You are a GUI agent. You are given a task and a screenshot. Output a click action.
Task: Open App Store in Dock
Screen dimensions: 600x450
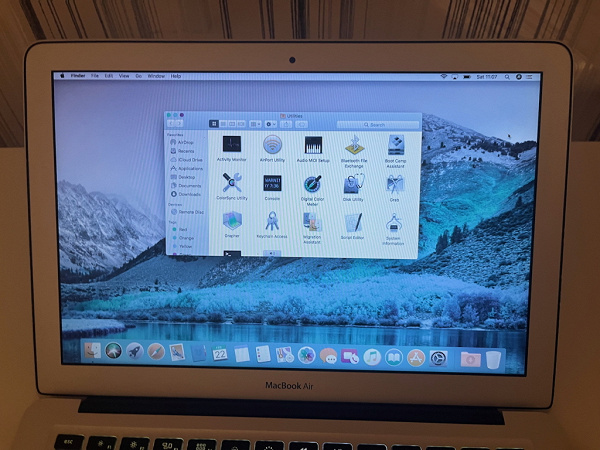[x=416, y=358]
